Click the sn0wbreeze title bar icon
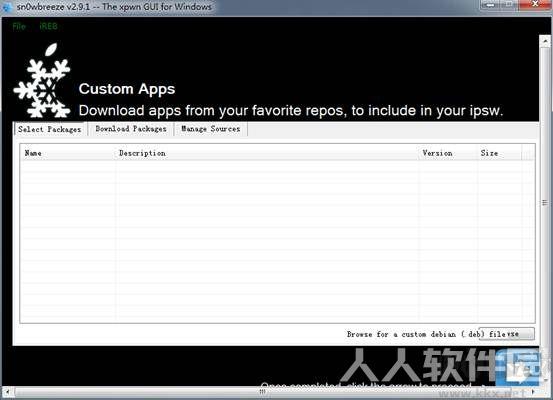The width and height of the screenshot is (553, 400). click(7, 6)
